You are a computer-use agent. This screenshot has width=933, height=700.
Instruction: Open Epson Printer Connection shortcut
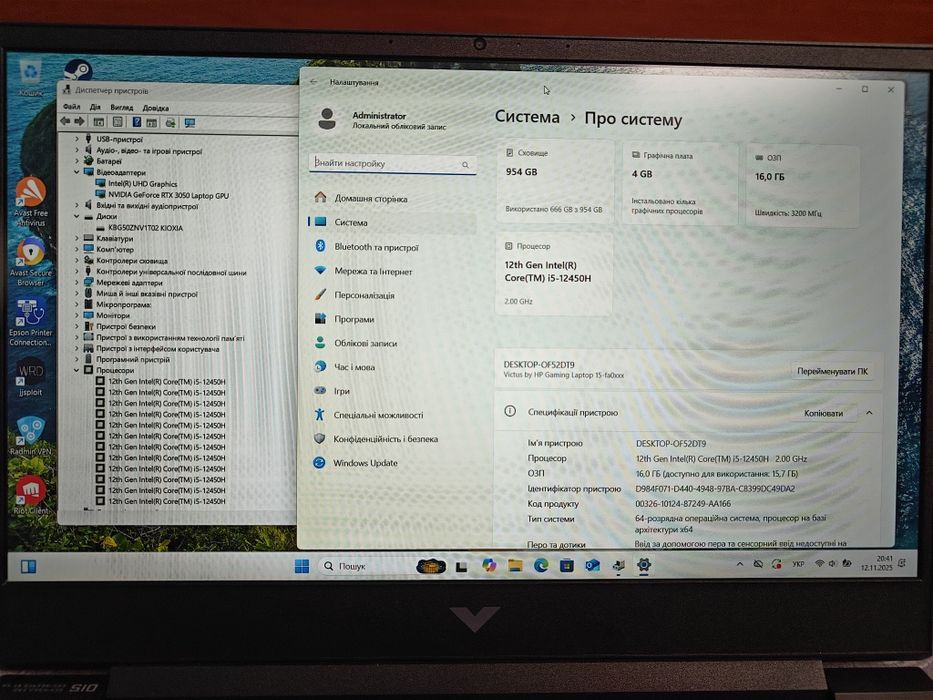(x=30, y=322)
